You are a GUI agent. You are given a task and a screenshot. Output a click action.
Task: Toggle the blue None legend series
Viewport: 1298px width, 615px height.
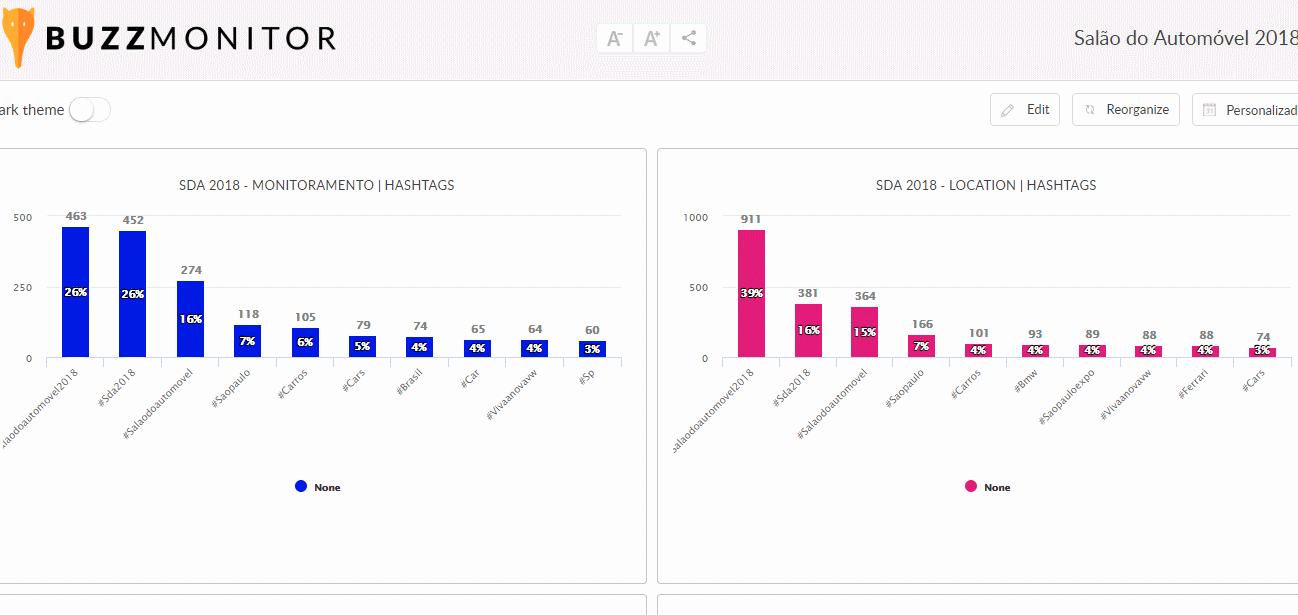[317, 487]
